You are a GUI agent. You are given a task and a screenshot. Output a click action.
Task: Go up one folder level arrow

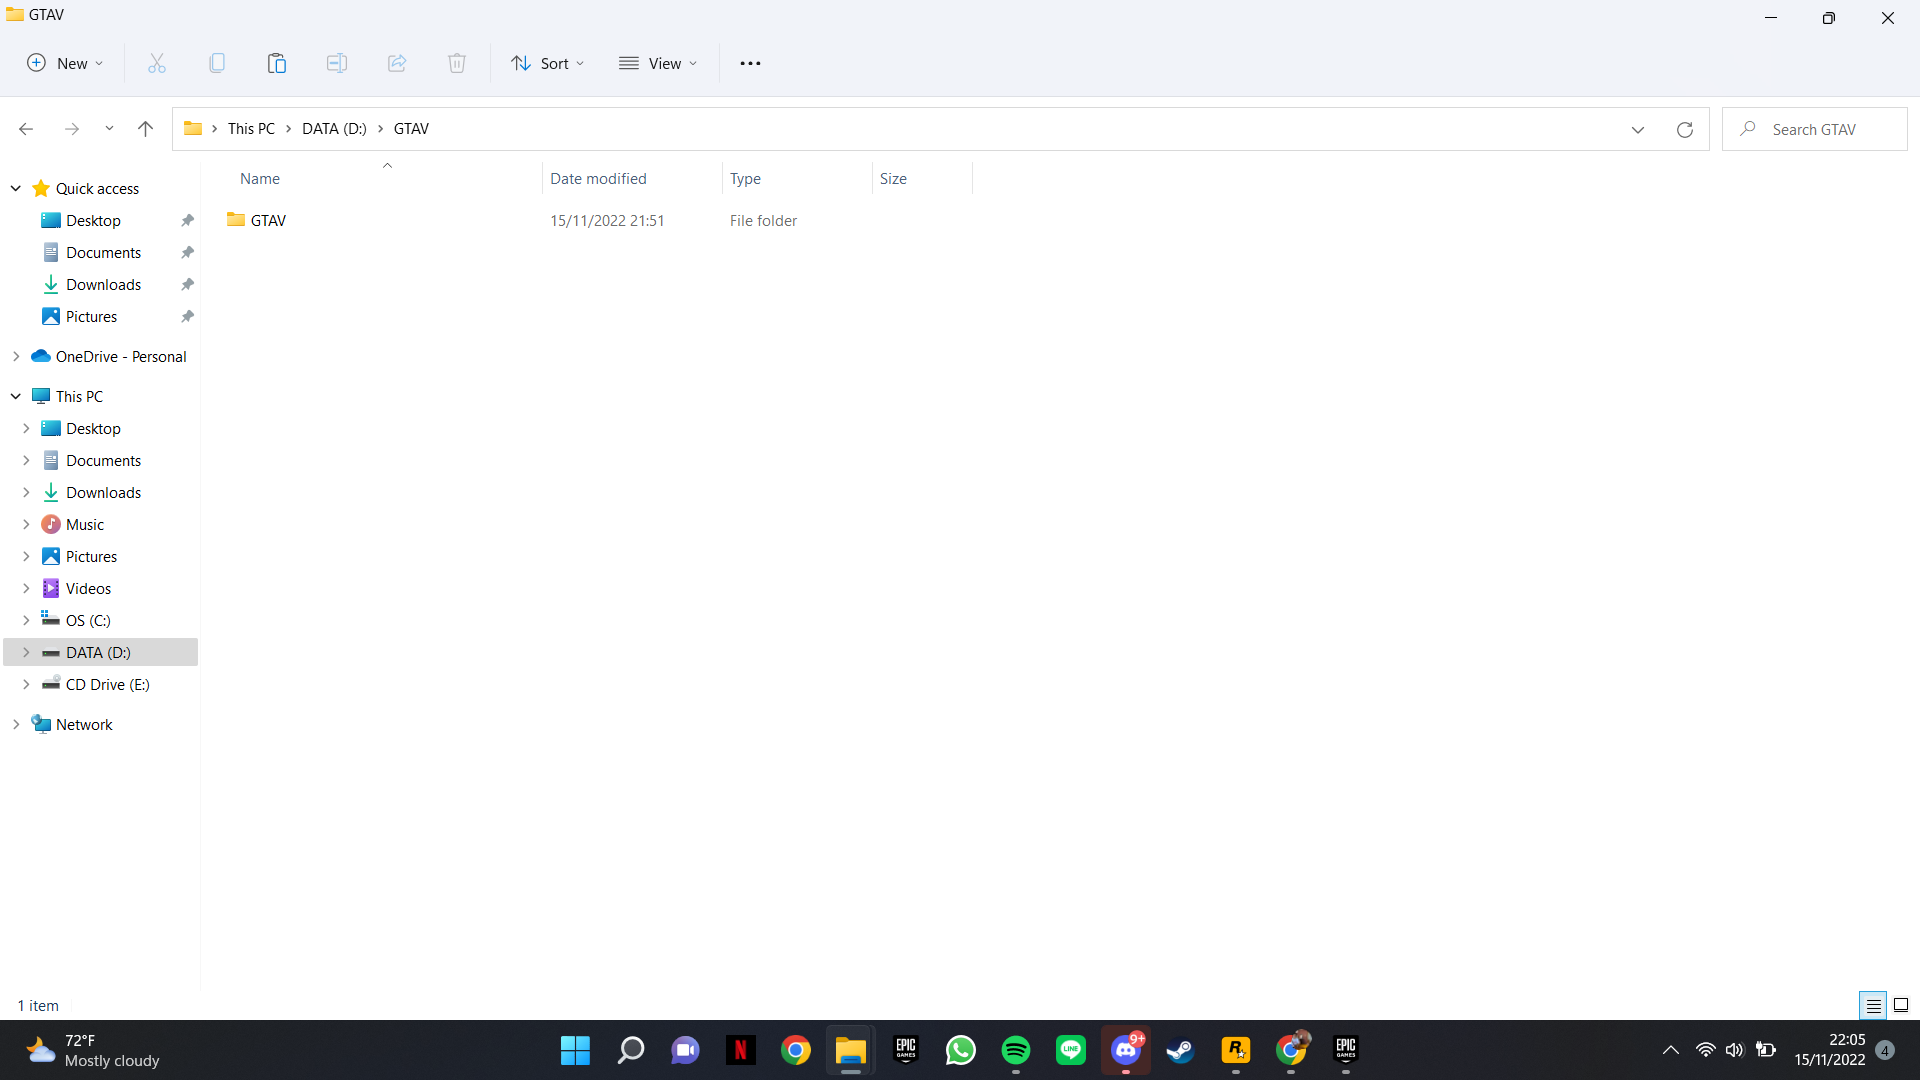(x=145, y=129)
